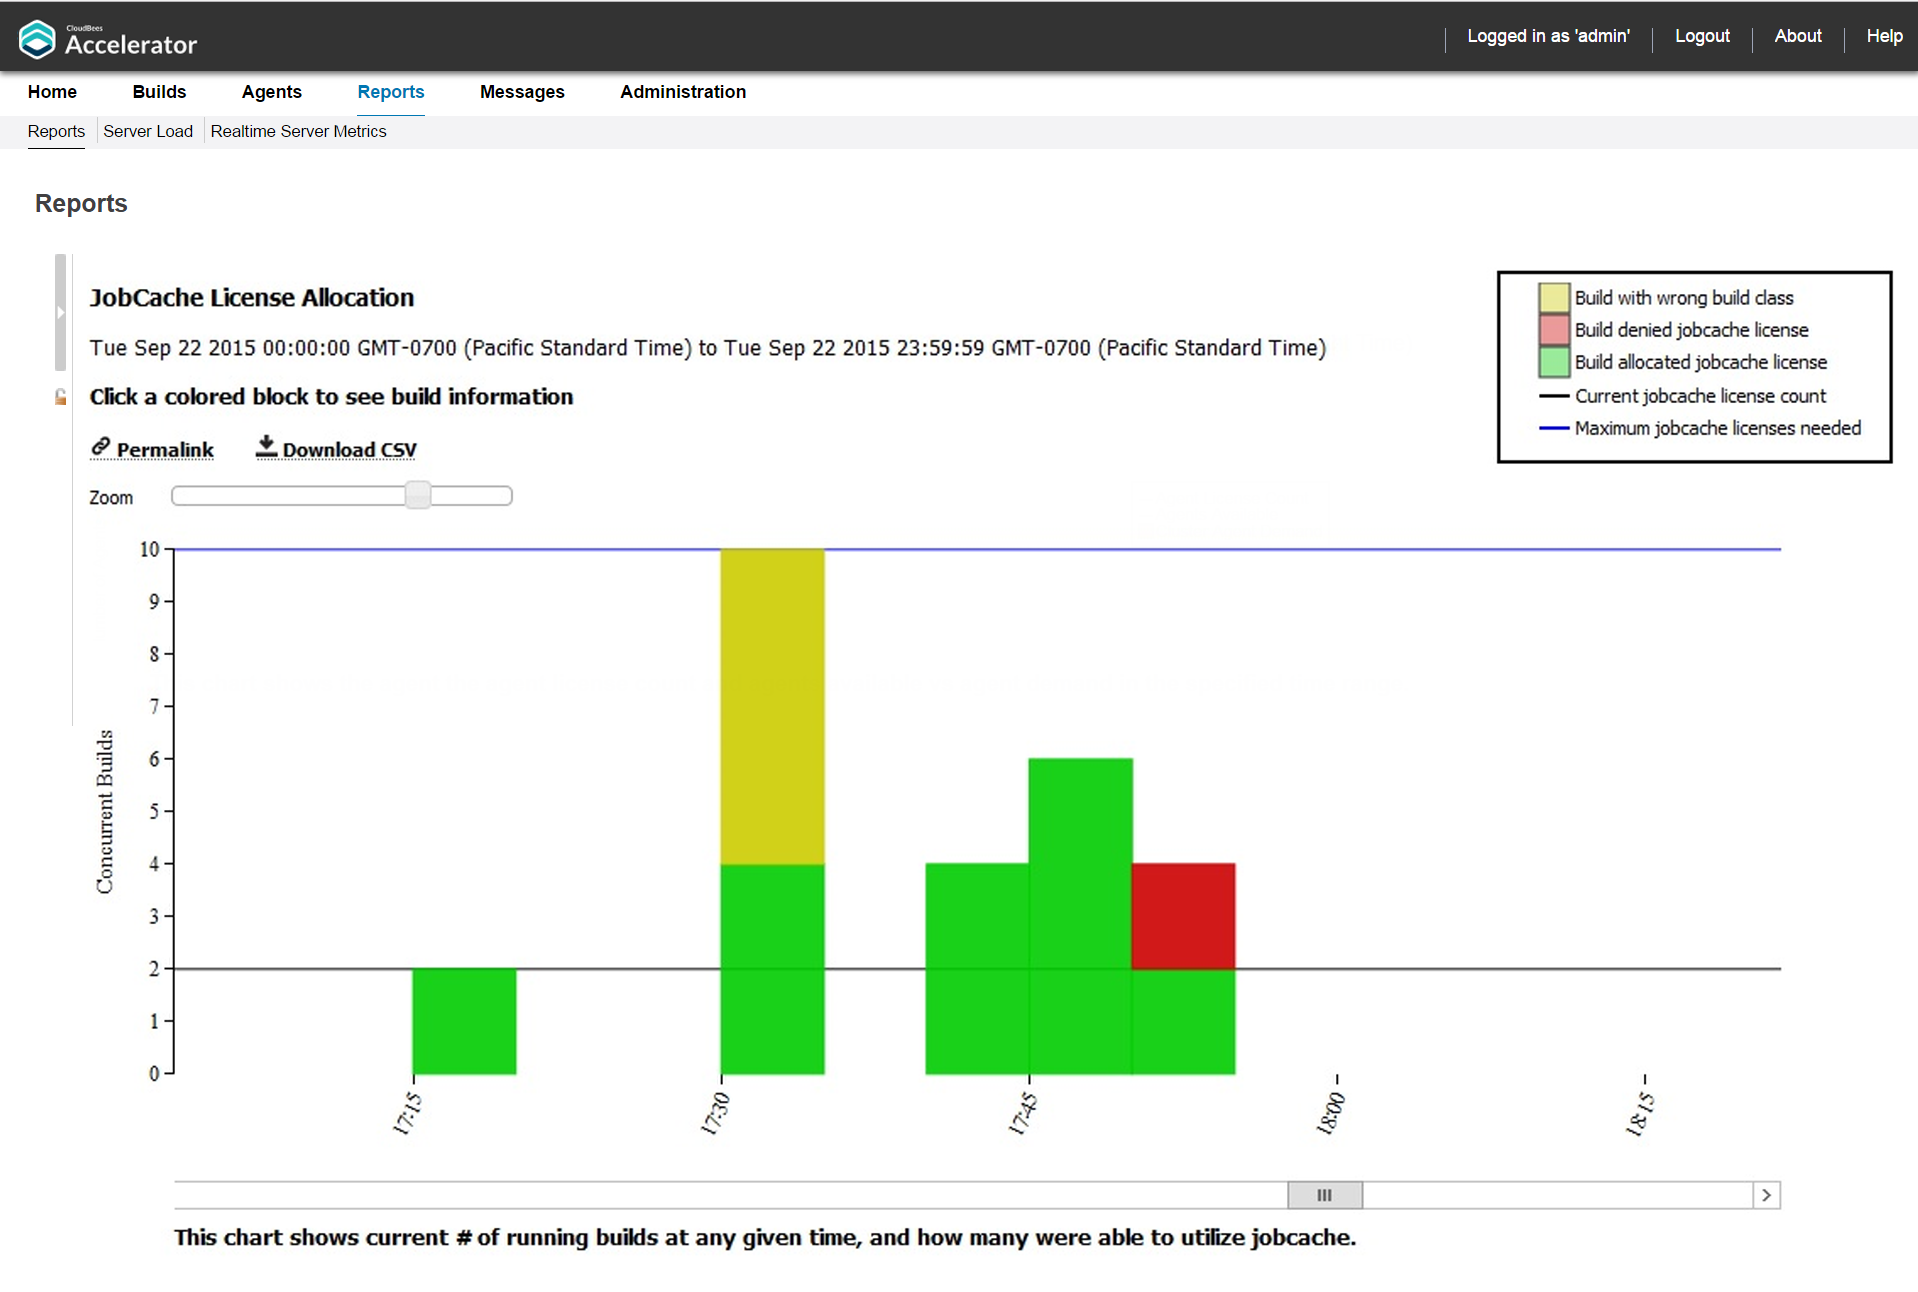Click the 17:30 time axis label
The image size is (1918, 1292).
[x=715, y=1114]
